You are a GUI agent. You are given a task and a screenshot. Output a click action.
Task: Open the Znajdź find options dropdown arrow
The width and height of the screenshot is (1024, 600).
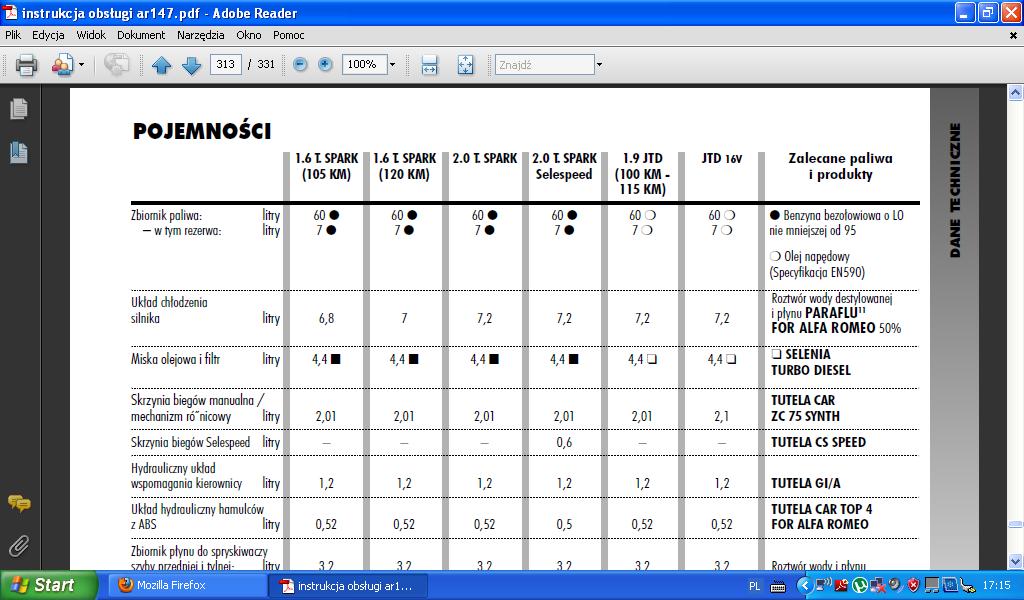click(x=599, y=65)
